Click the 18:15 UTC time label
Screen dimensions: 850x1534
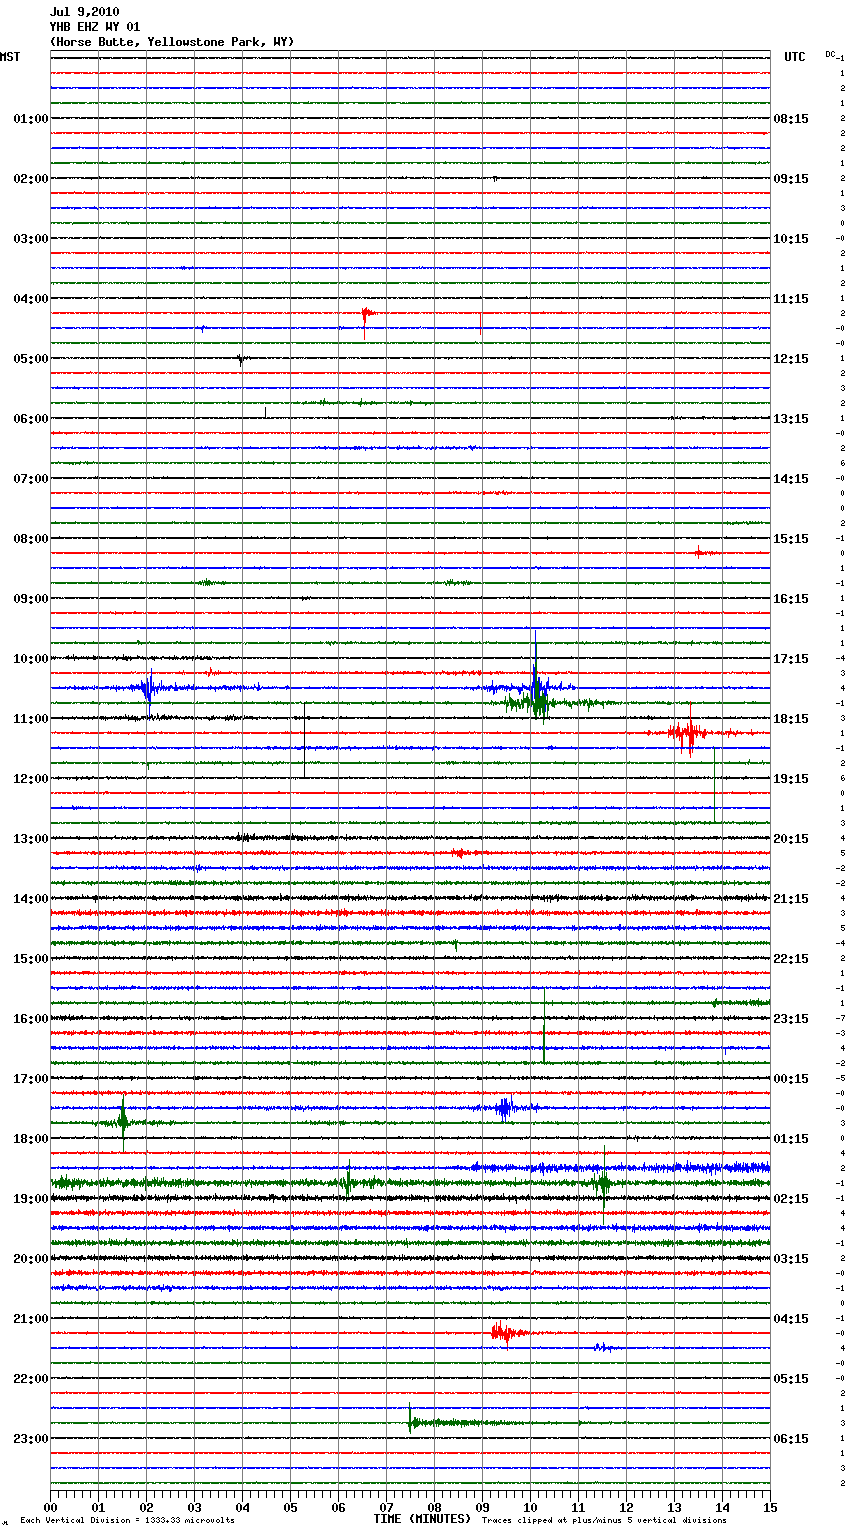[791, 719]
